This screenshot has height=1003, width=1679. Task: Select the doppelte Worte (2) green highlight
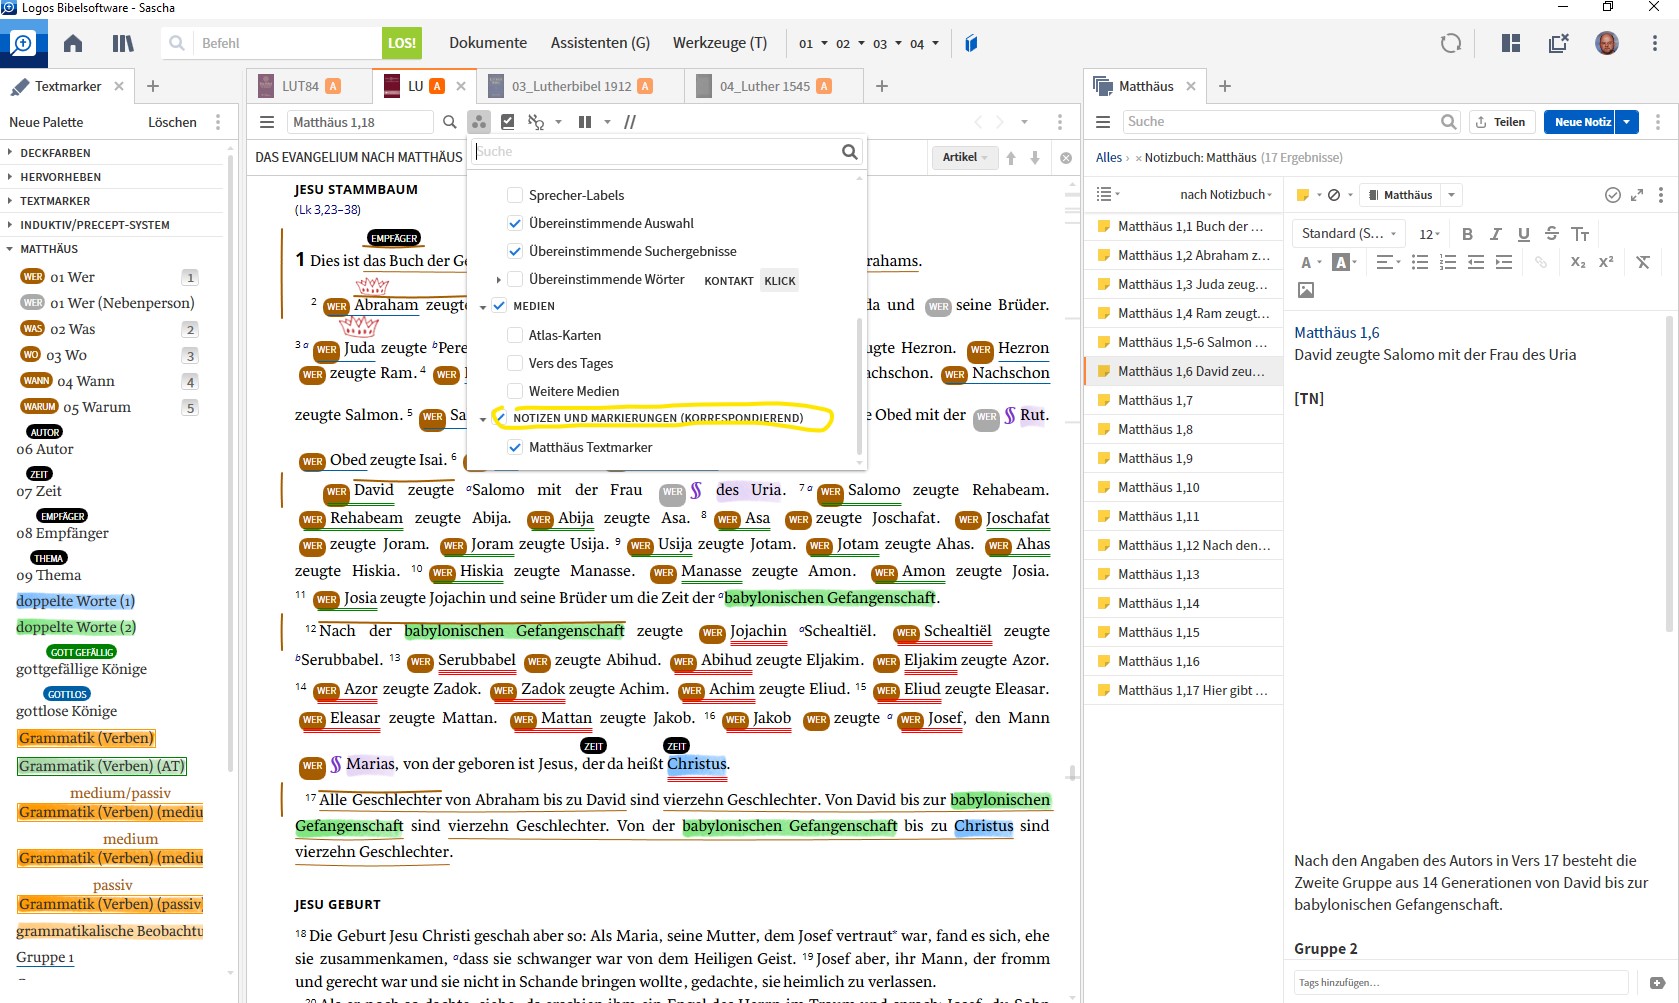tap(76, 627)
